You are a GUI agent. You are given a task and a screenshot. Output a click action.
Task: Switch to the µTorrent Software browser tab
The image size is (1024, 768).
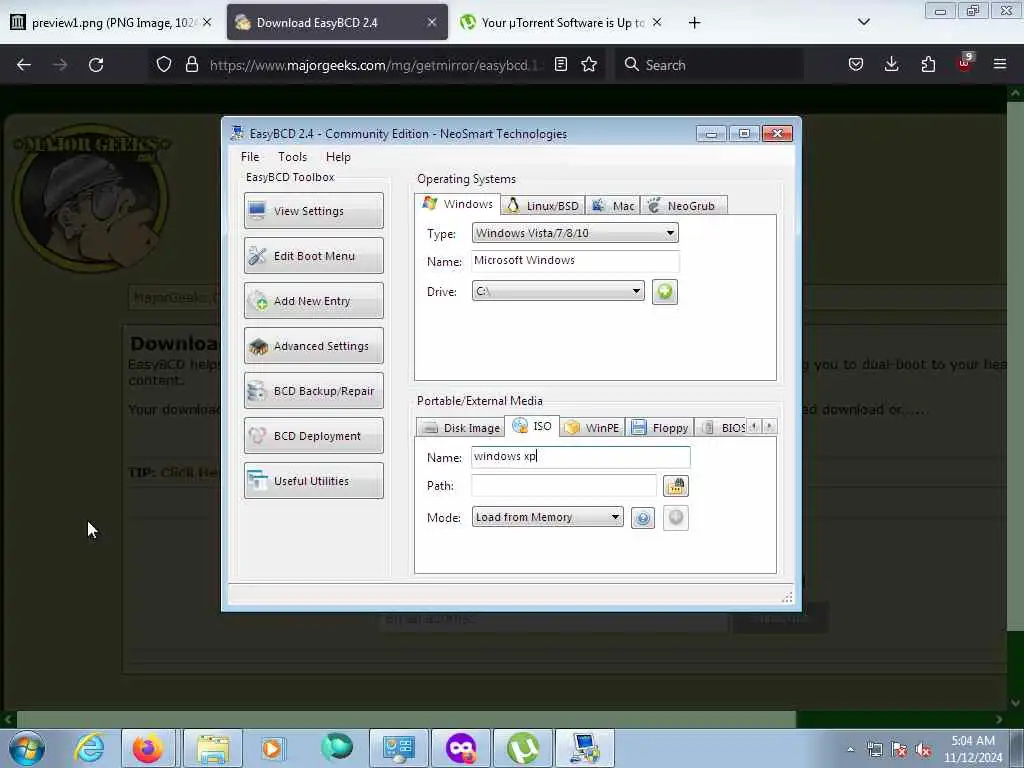[x=562, y=23]
